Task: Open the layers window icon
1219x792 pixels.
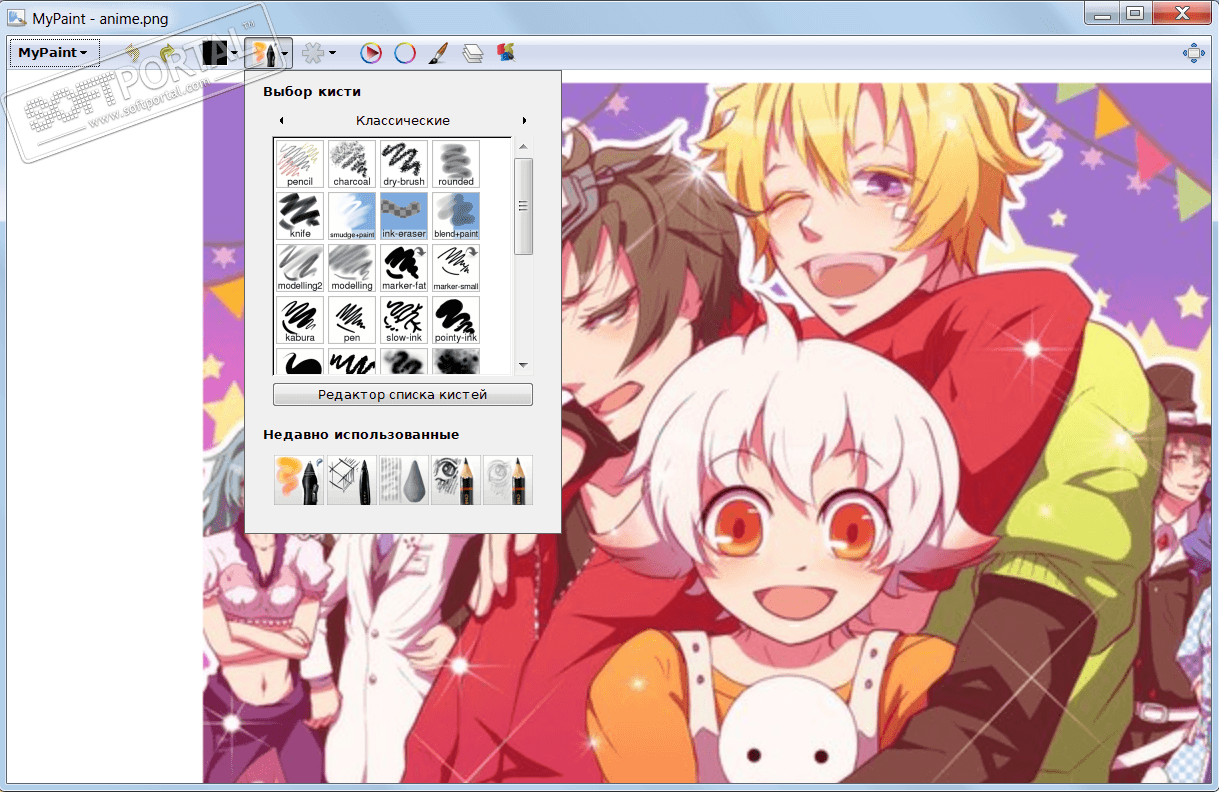Action: (473, 53)
